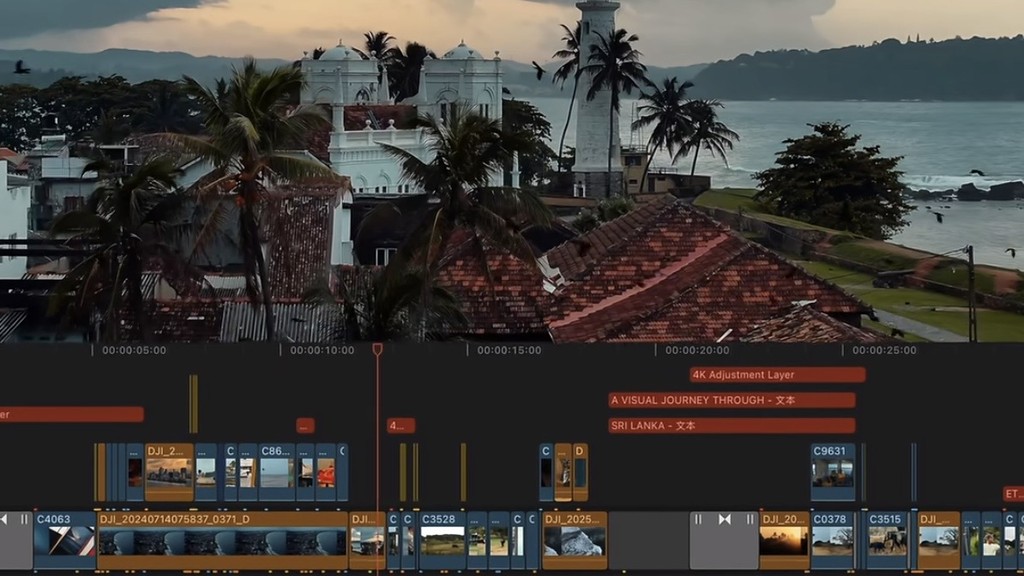Click trim handle icon beside C4063 clip
Screen dimensions: 1024x576
tap(24, 519)
